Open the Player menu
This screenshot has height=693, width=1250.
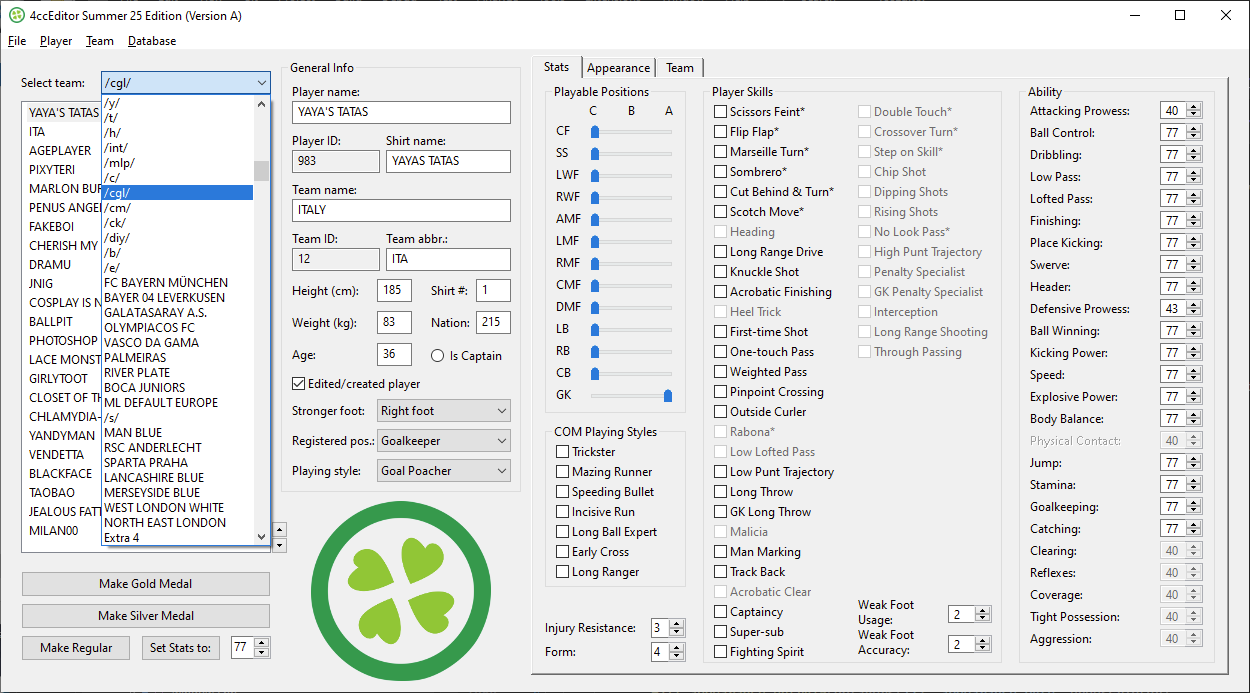click(56, 41)
